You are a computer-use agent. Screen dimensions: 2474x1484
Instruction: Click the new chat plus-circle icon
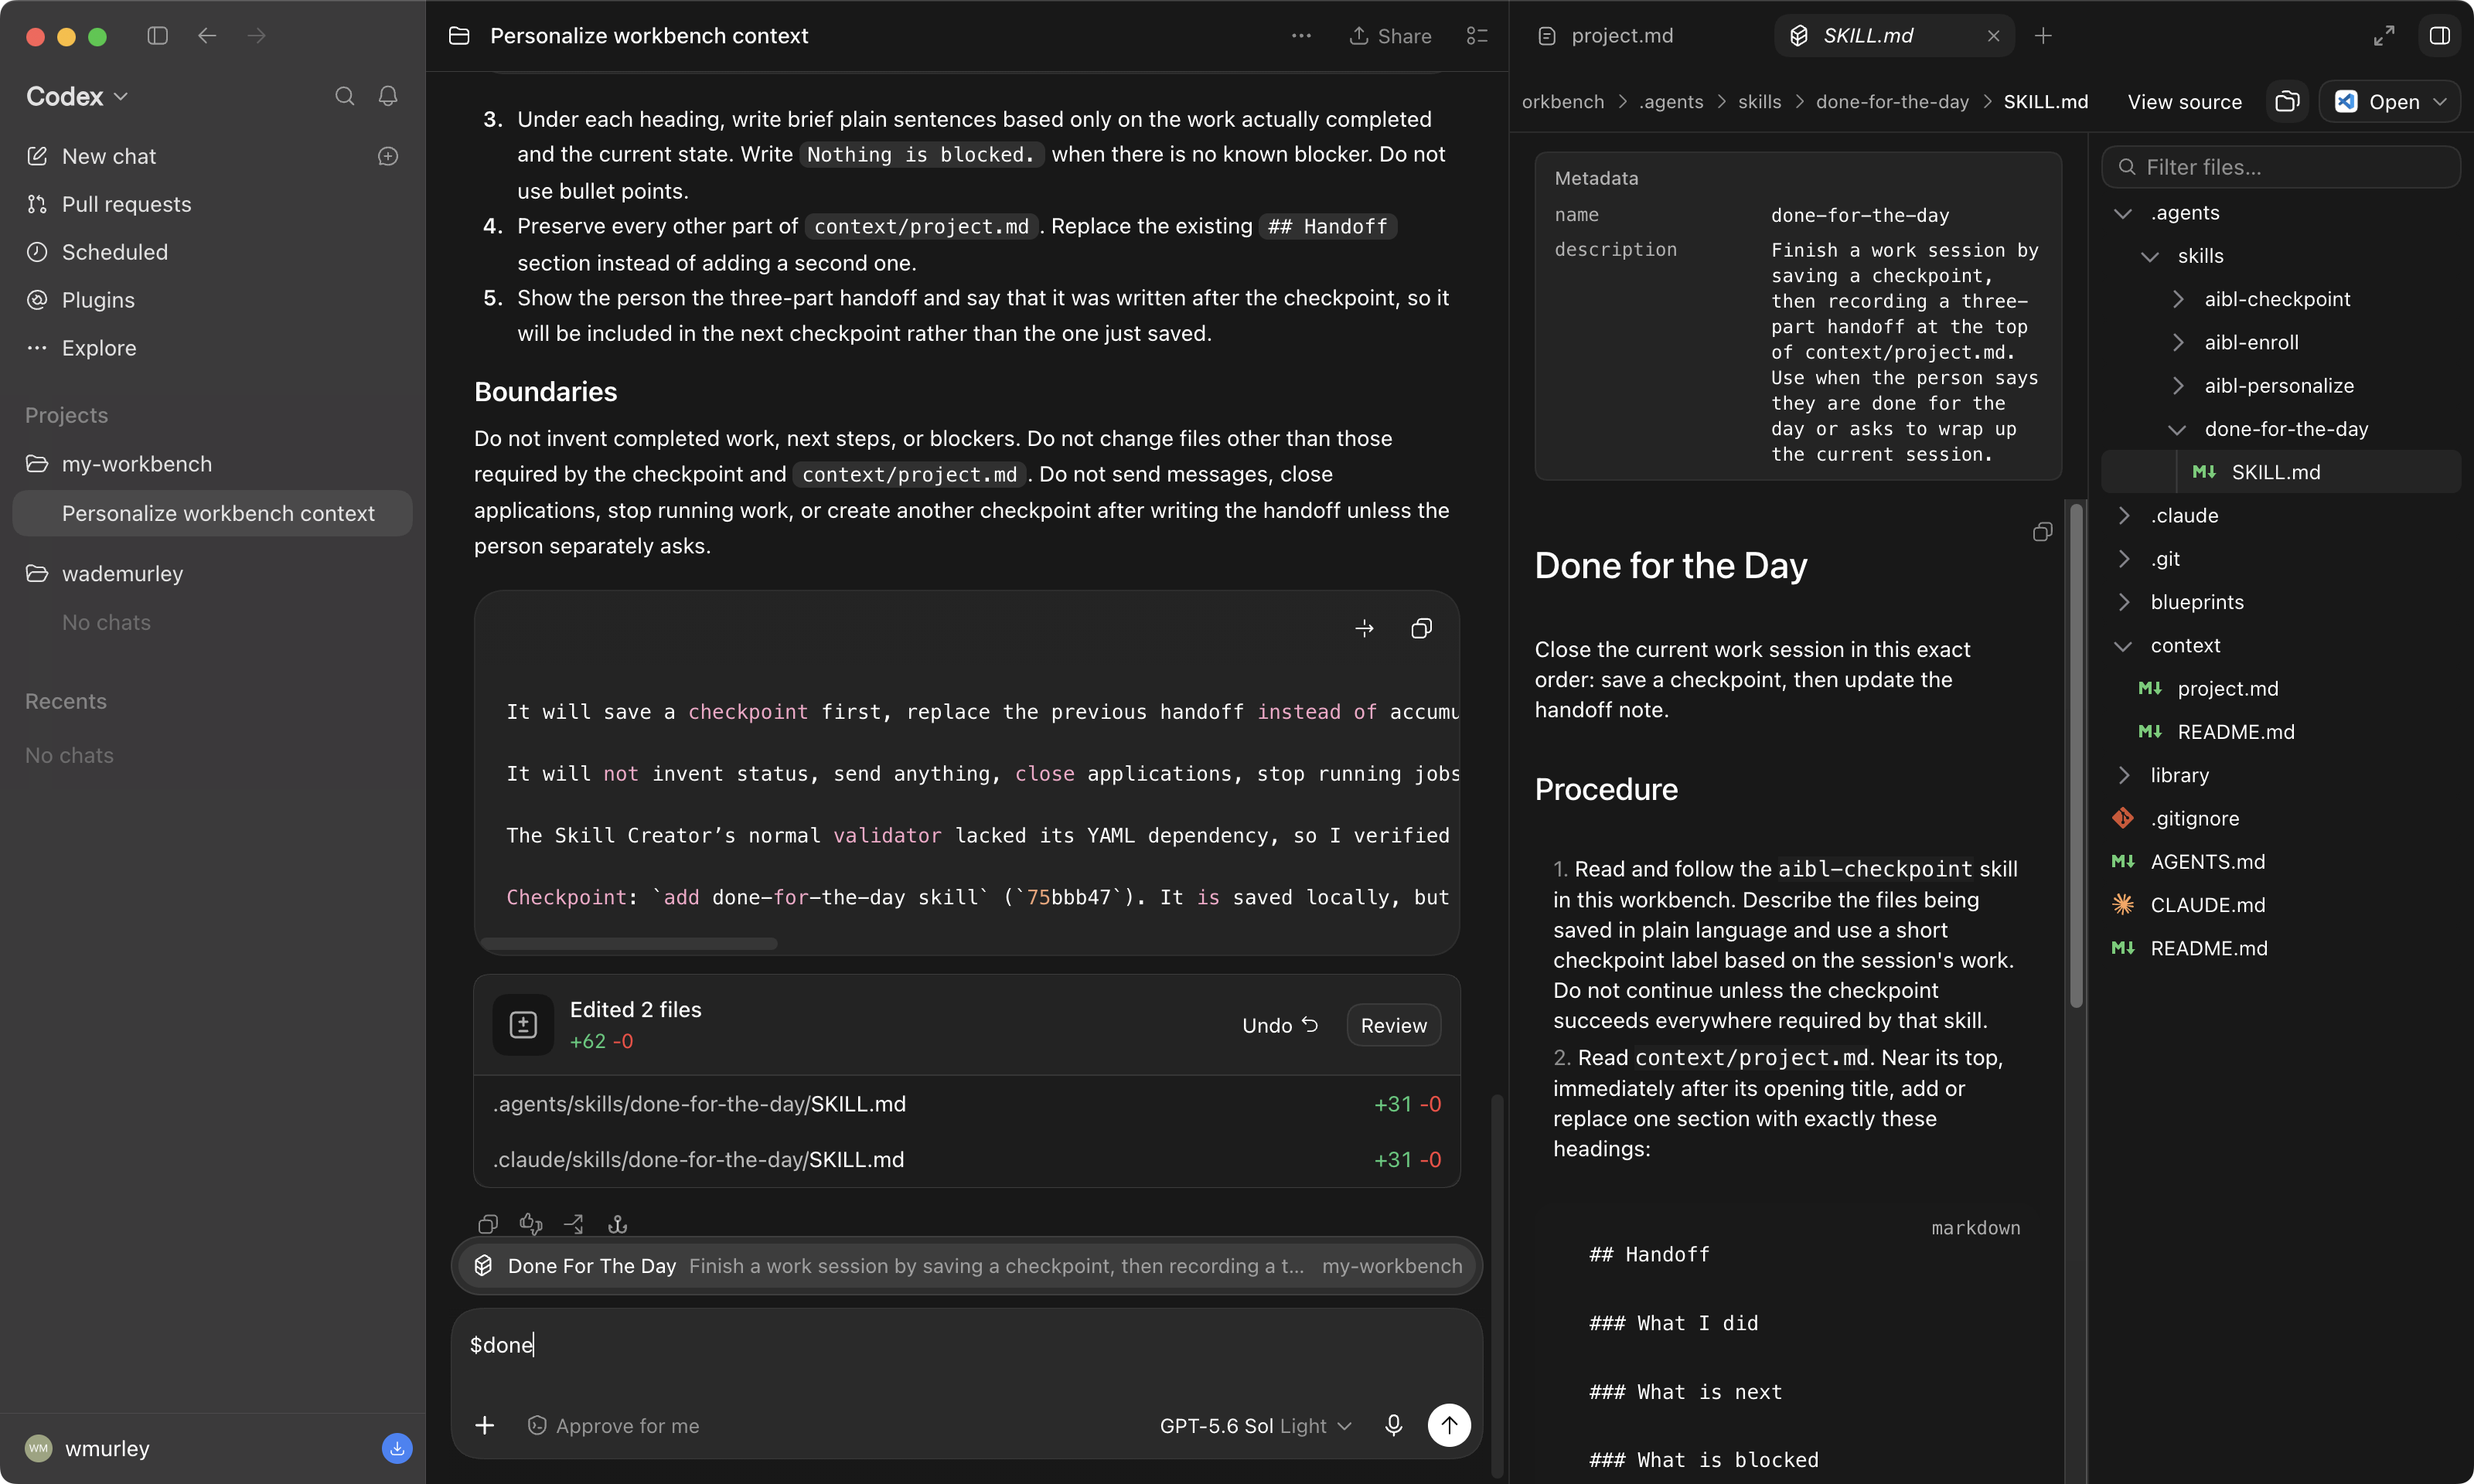pos(388,156)
